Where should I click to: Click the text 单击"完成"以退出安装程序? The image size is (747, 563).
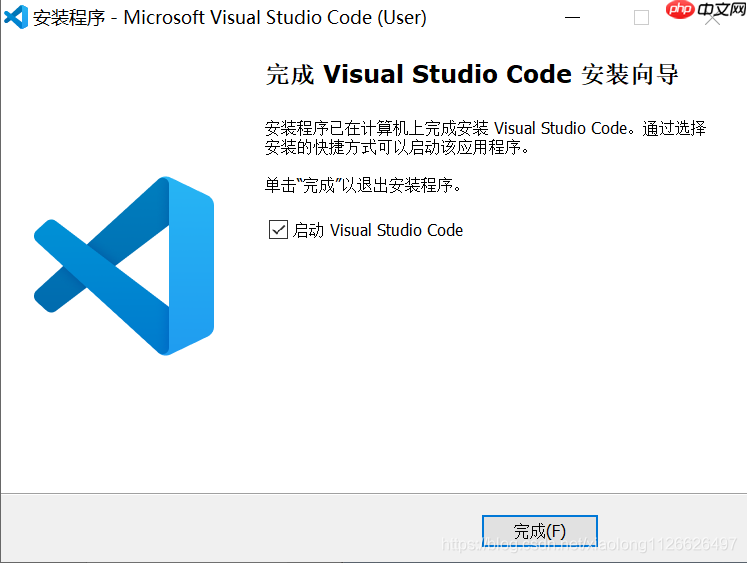click(x=363, y=185)
